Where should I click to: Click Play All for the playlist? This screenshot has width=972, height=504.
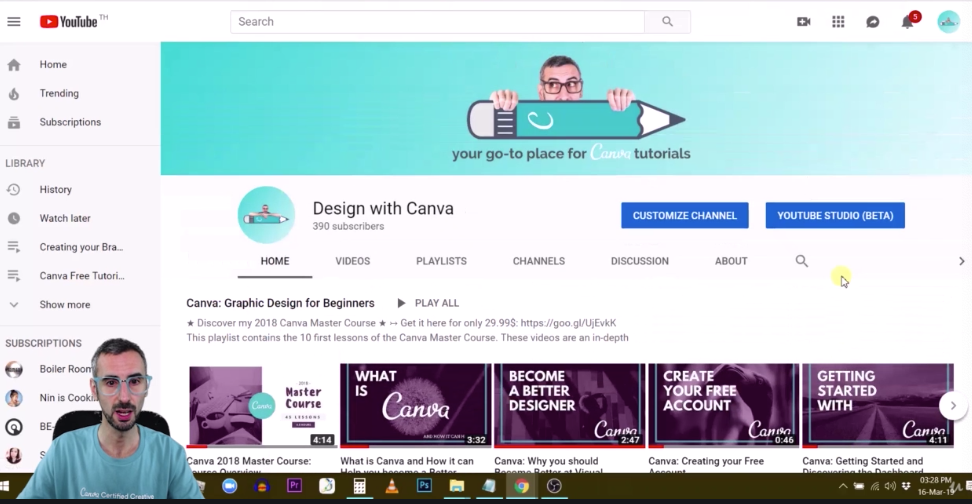[x=428, y=303]
